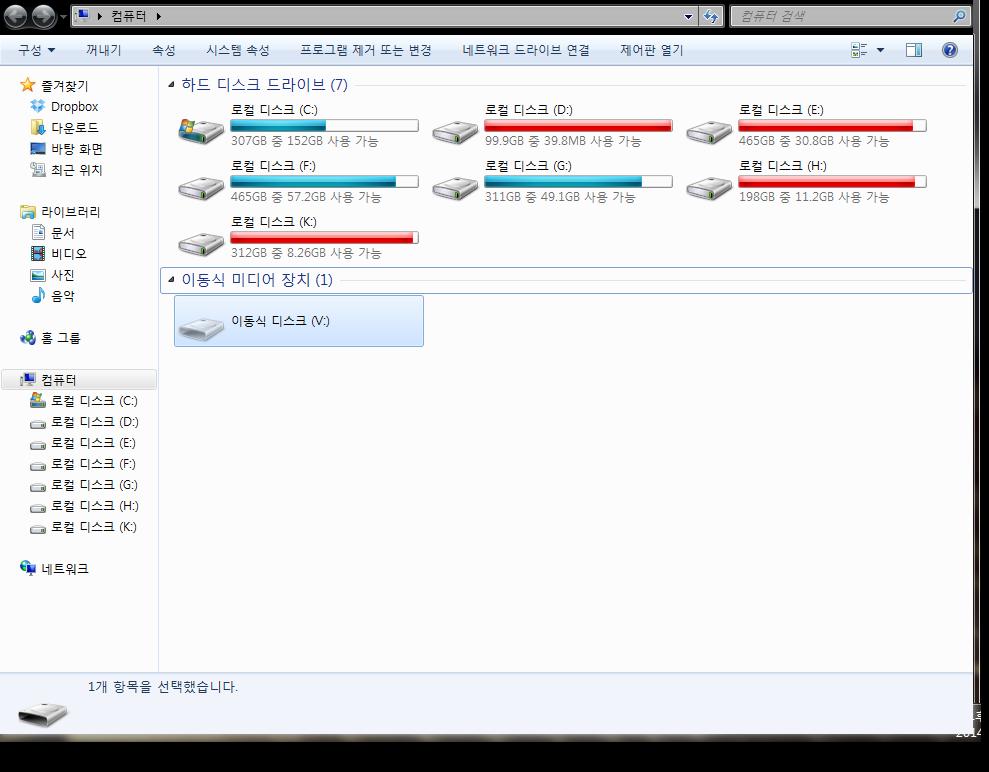989x772 pixels.
Task: Open local disk D: drive icon
Action: coord(455,131)
